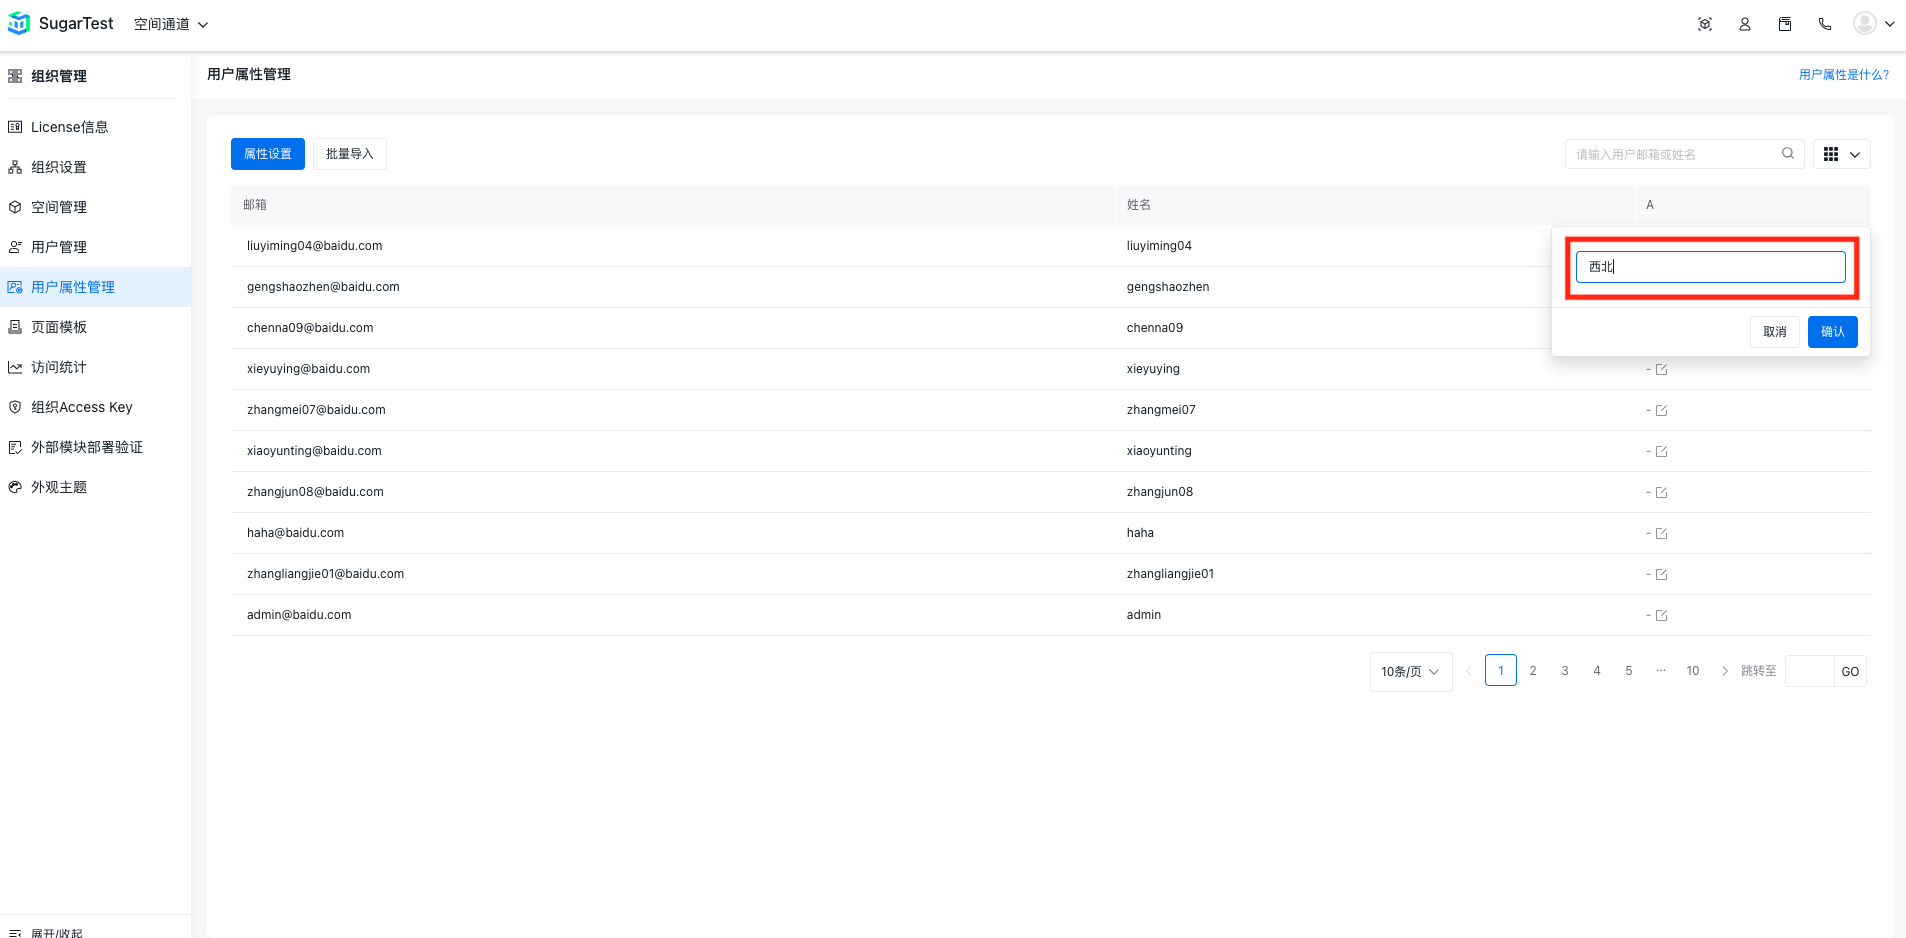Click the 组织管理 sidebar header

58,76
